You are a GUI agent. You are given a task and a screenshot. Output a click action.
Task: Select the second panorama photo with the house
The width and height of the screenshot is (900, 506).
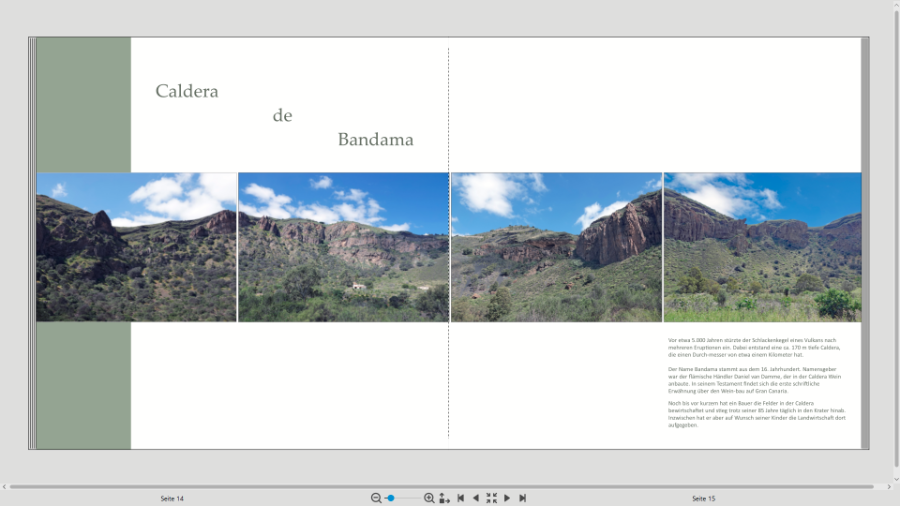pos(343,247)
